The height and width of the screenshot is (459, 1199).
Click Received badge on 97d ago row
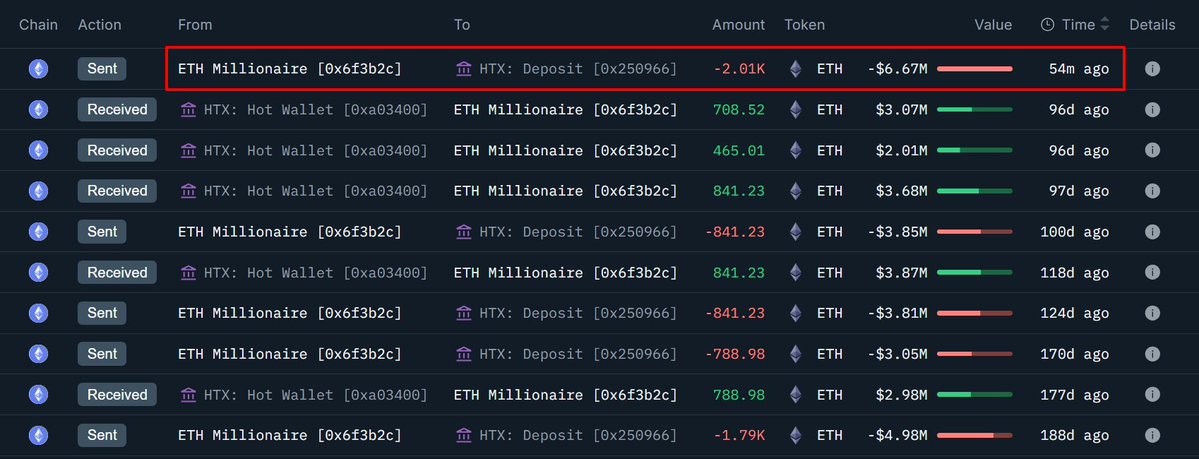click(x=117, y=190)
